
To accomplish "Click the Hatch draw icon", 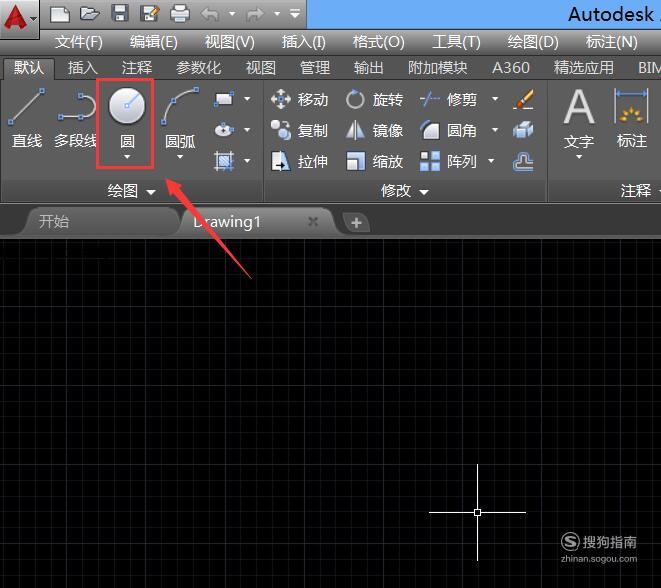I will (224, 161).
